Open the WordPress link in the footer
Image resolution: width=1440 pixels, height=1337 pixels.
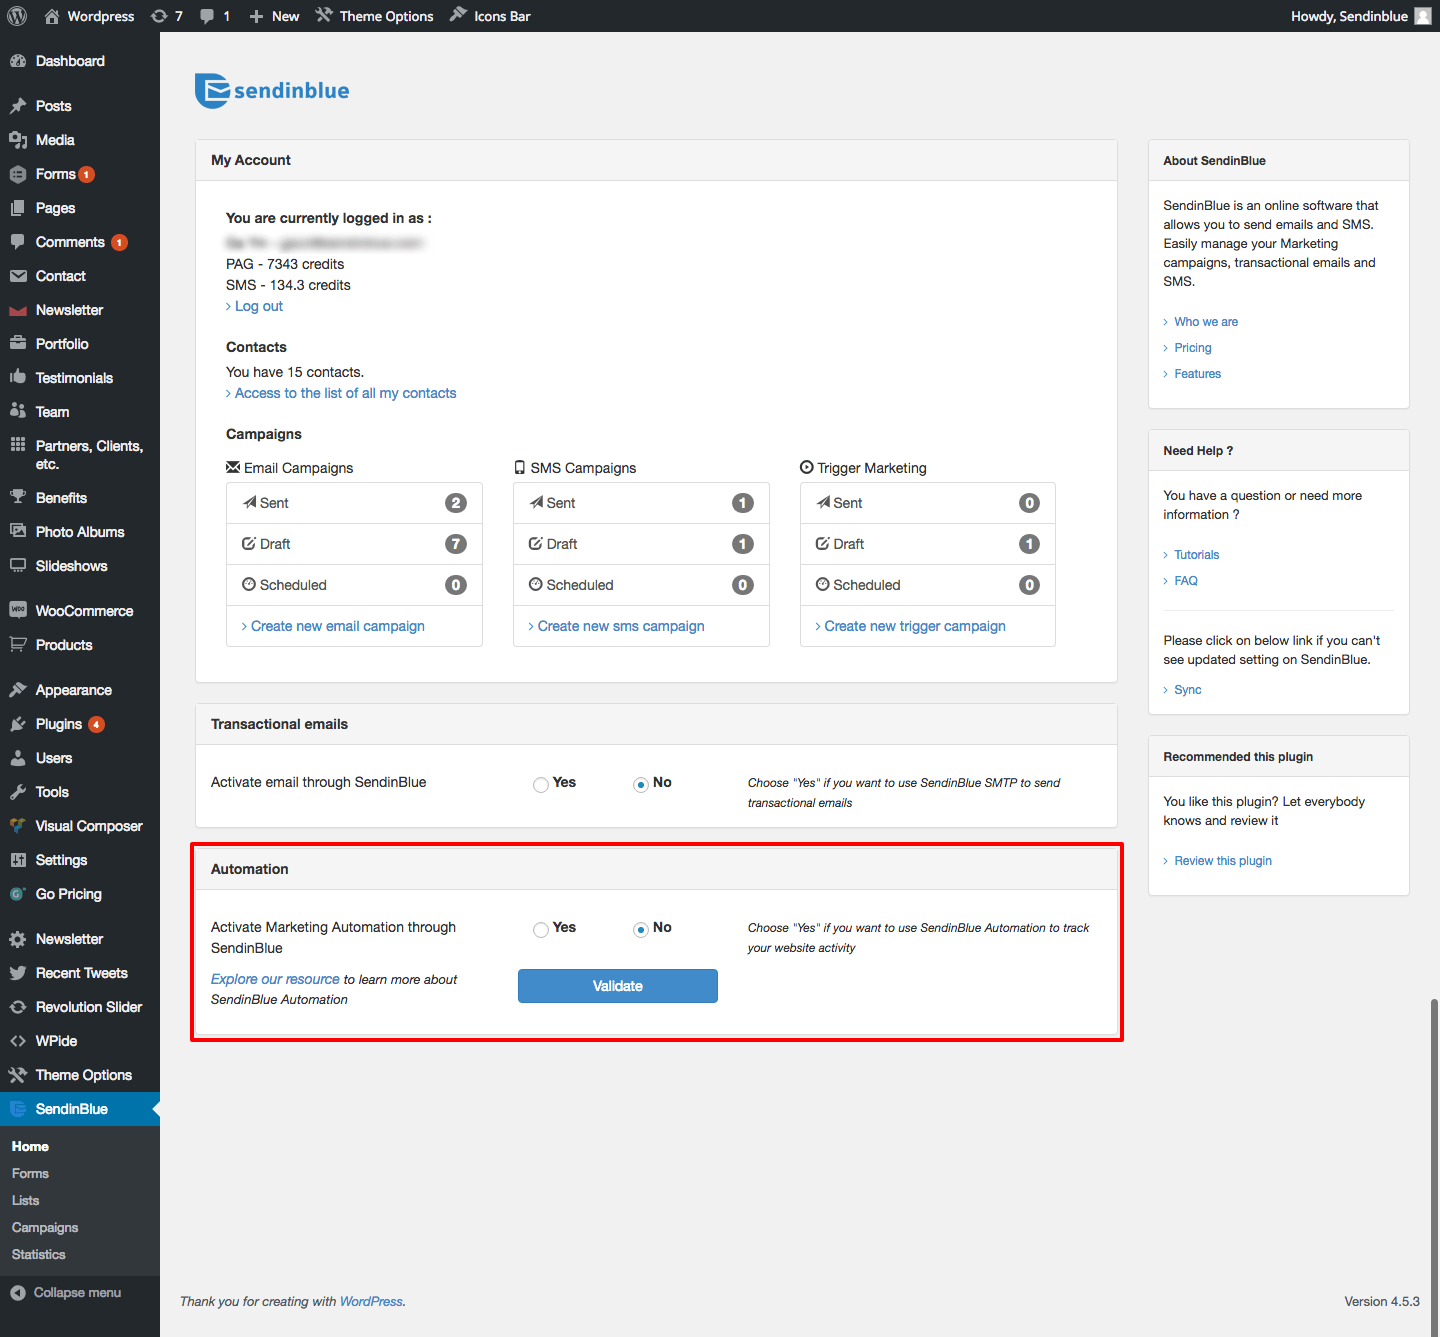point(371,1301)
